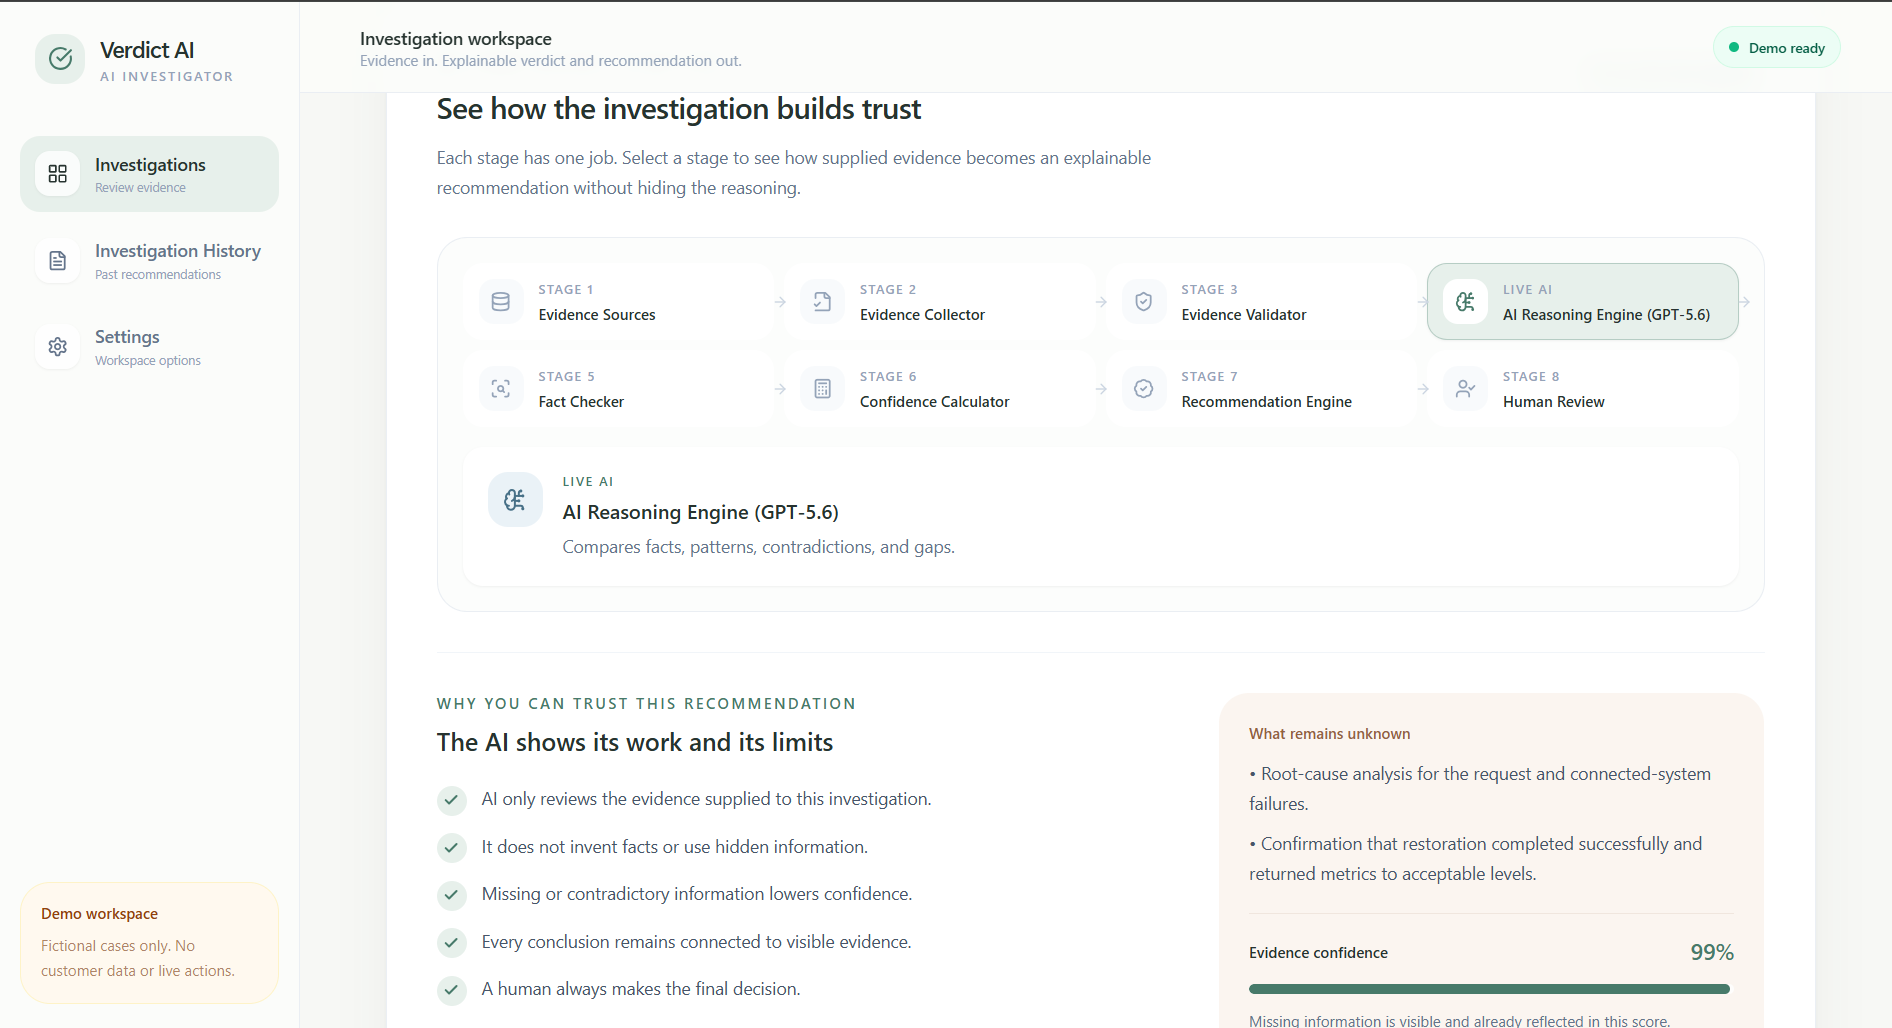
Task: Click the Investigations Review evidence item
Action: tap(149, 174)
